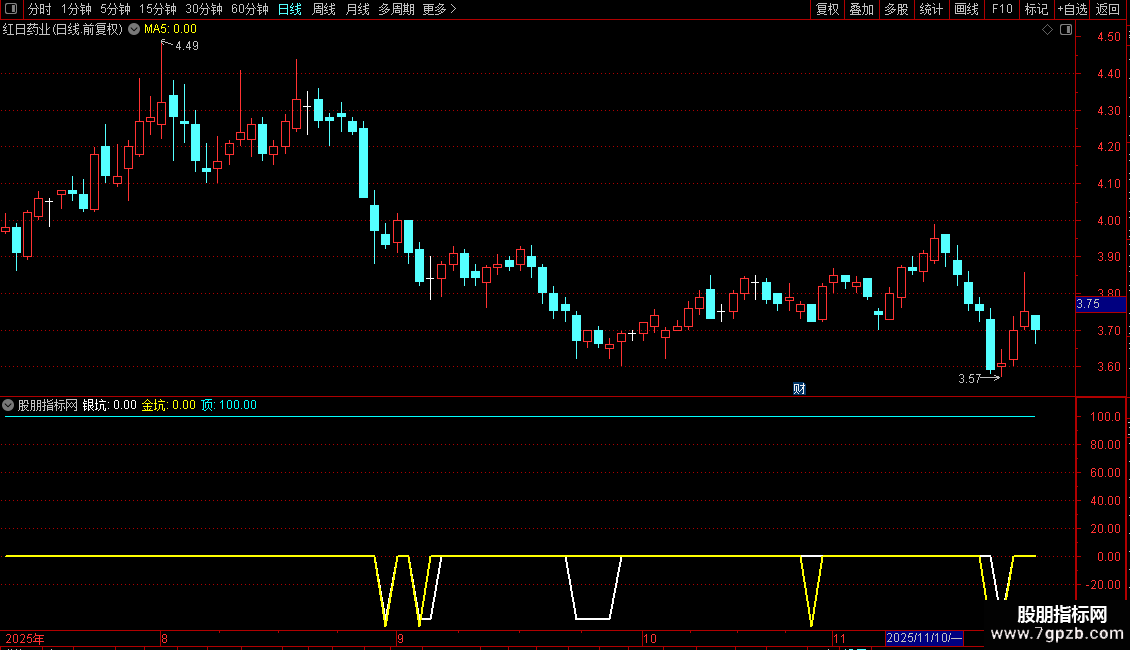Screen dimensions: 1130x650
Task: Expand main chart indicator dropdown beside 红日药业
Action: 134,30
